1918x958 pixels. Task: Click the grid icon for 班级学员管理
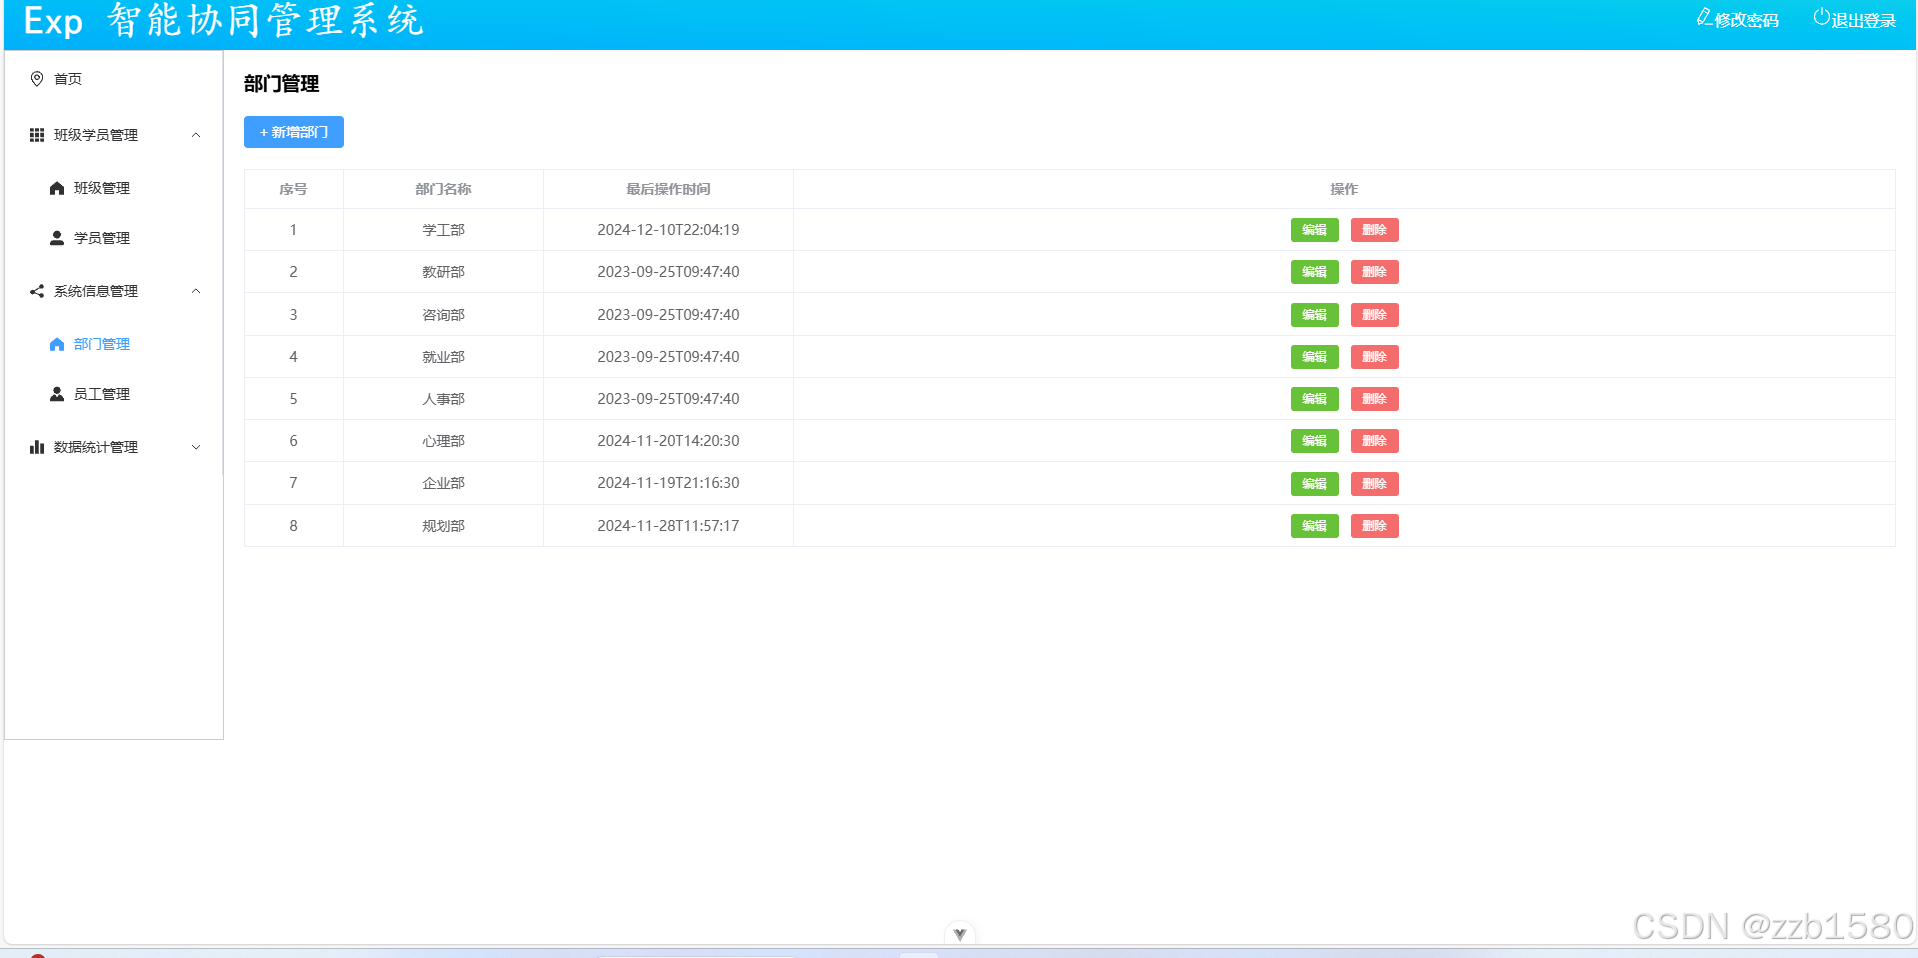37,135
